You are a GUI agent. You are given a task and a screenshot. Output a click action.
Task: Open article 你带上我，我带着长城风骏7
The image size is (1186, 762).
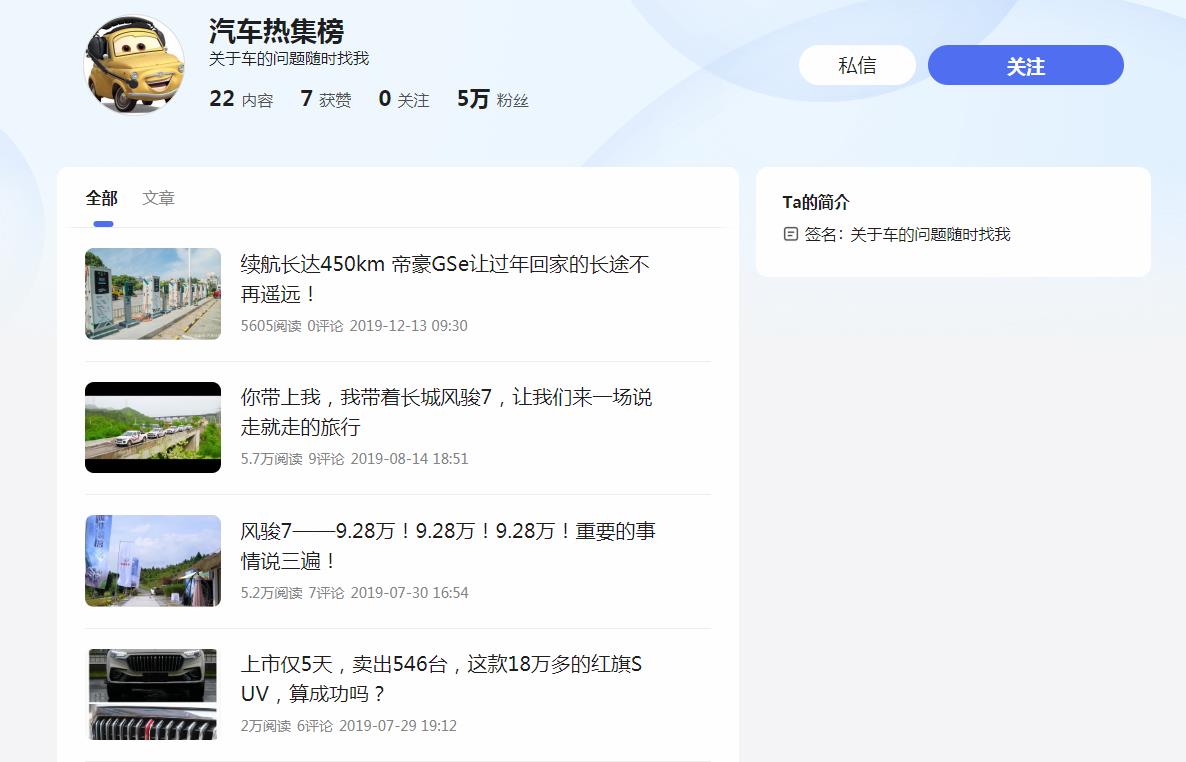coord(446,412)
